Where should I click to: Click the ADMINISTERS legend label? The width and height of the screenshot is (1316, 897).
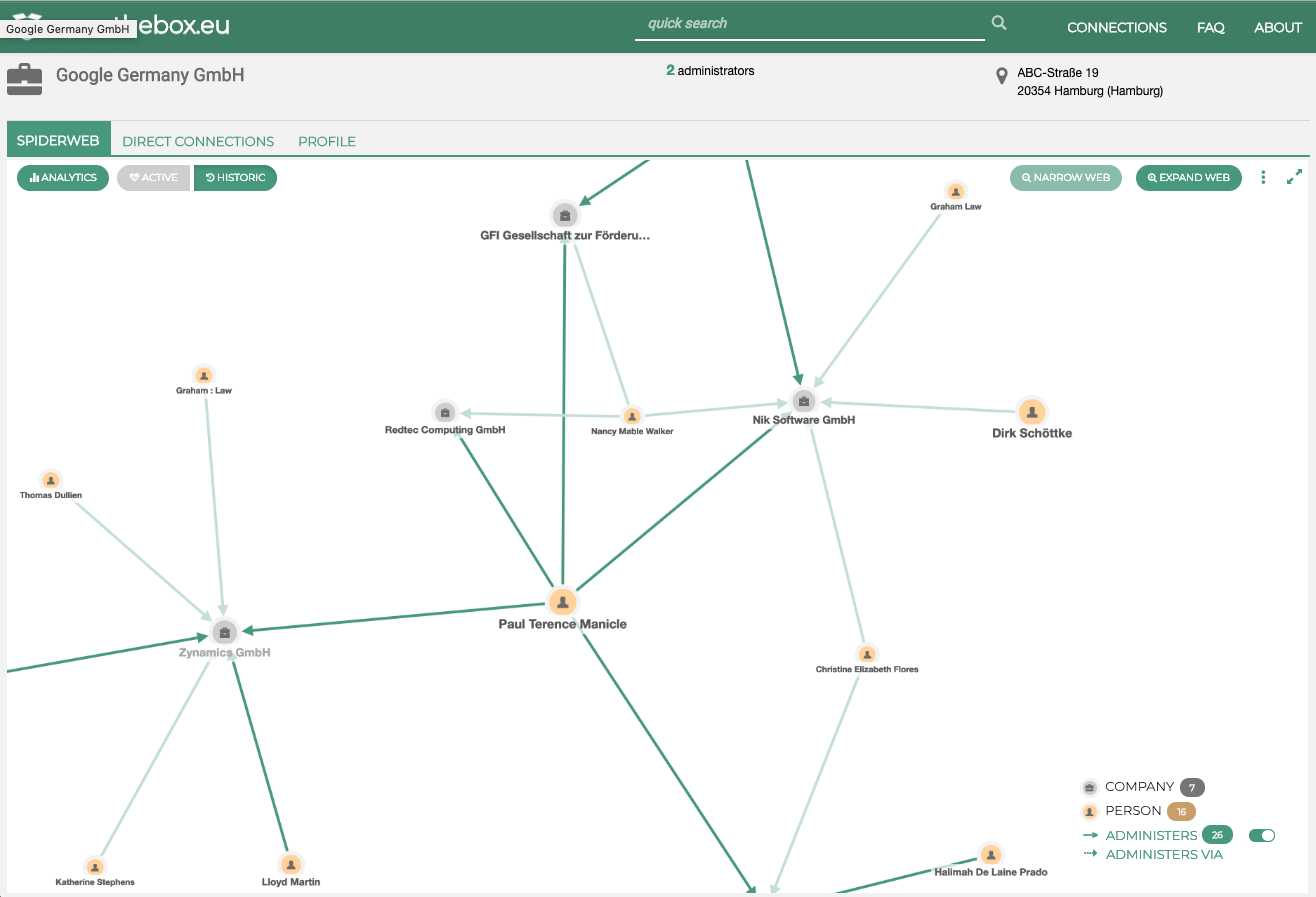[x=1151, y=835]
